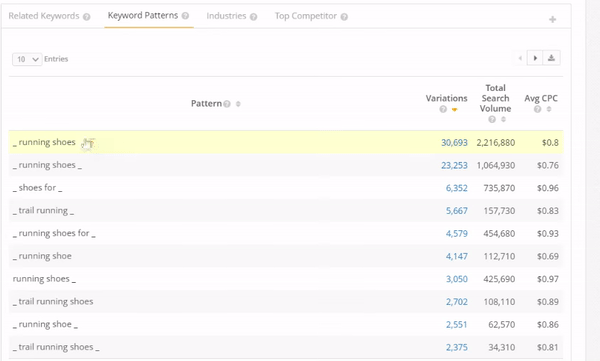Viewport: 600px width, 361px height.
Task: Open variations link 4,147
Action: point(457,256)
